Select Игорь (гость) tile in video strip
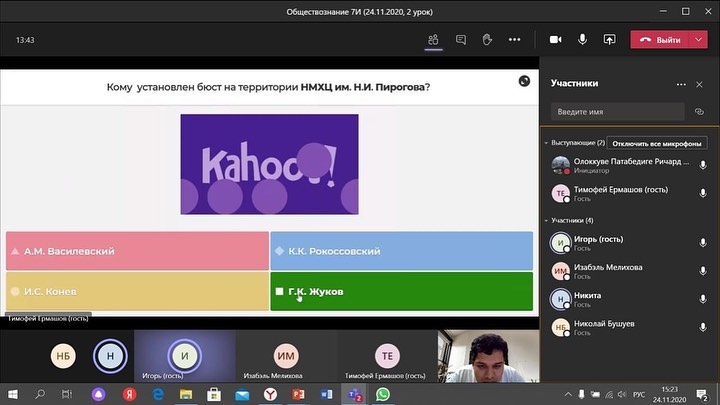This screenshot has width=720, height=405. (x=185, y=356)
